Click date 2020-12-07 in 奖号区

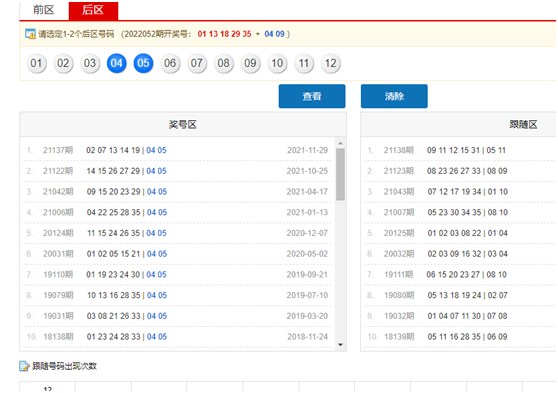point(307,233)
